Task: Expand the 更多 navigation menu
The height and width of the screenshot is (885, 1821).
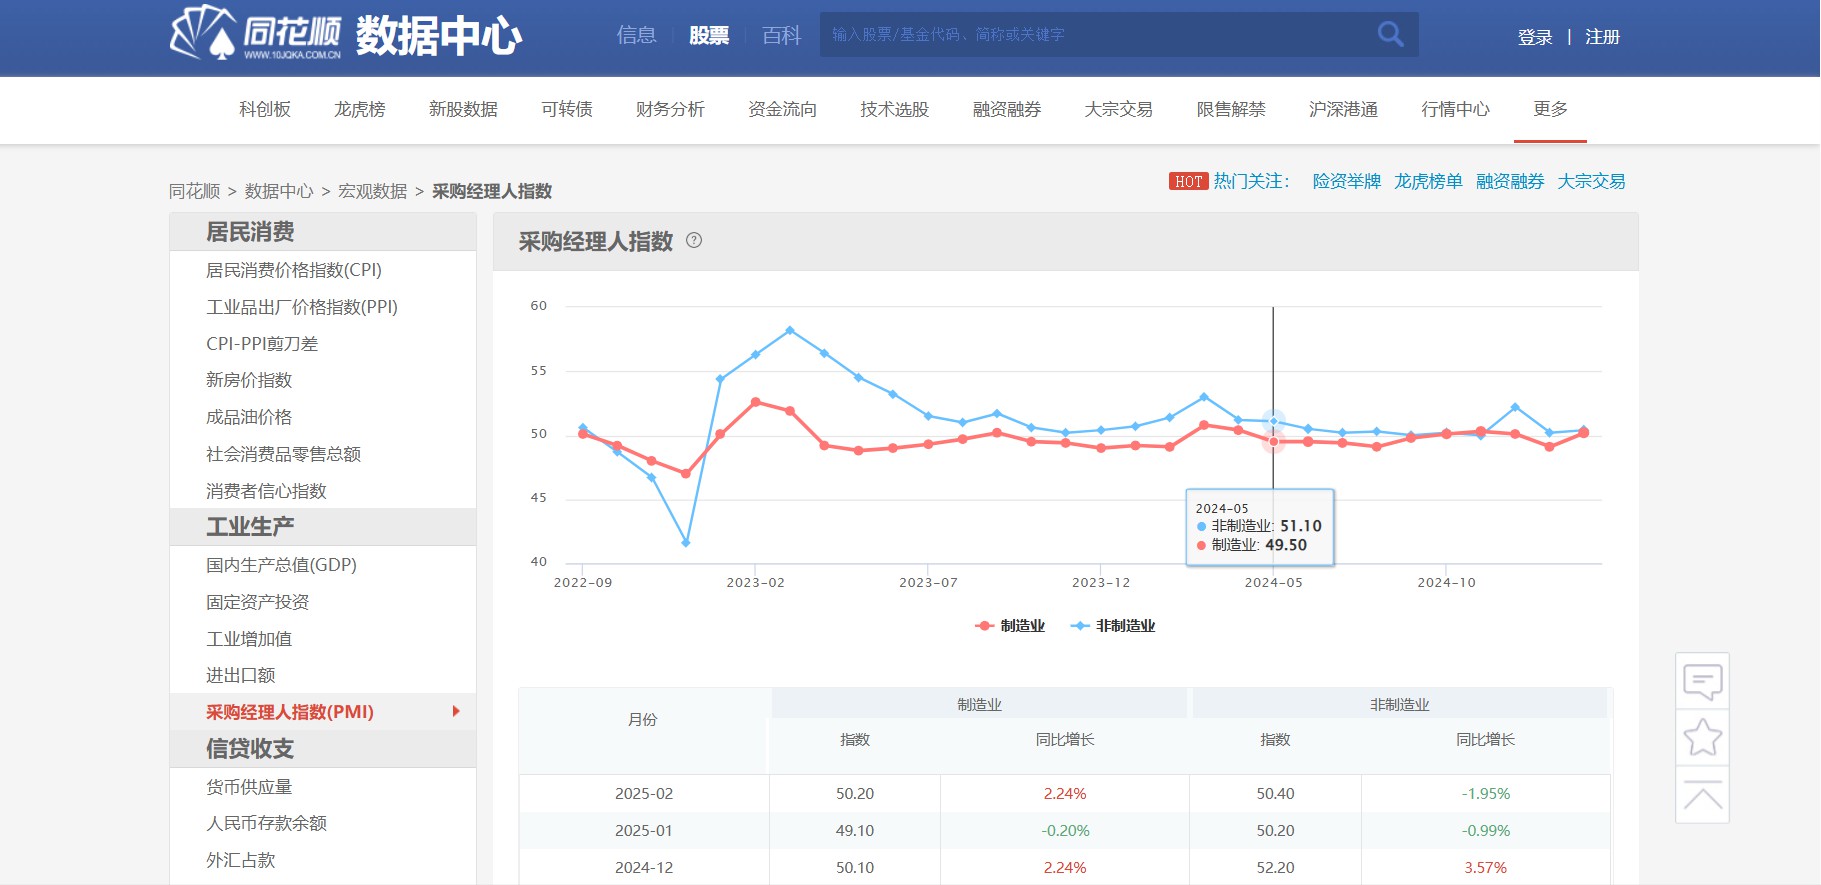Action: [1550, 109]
